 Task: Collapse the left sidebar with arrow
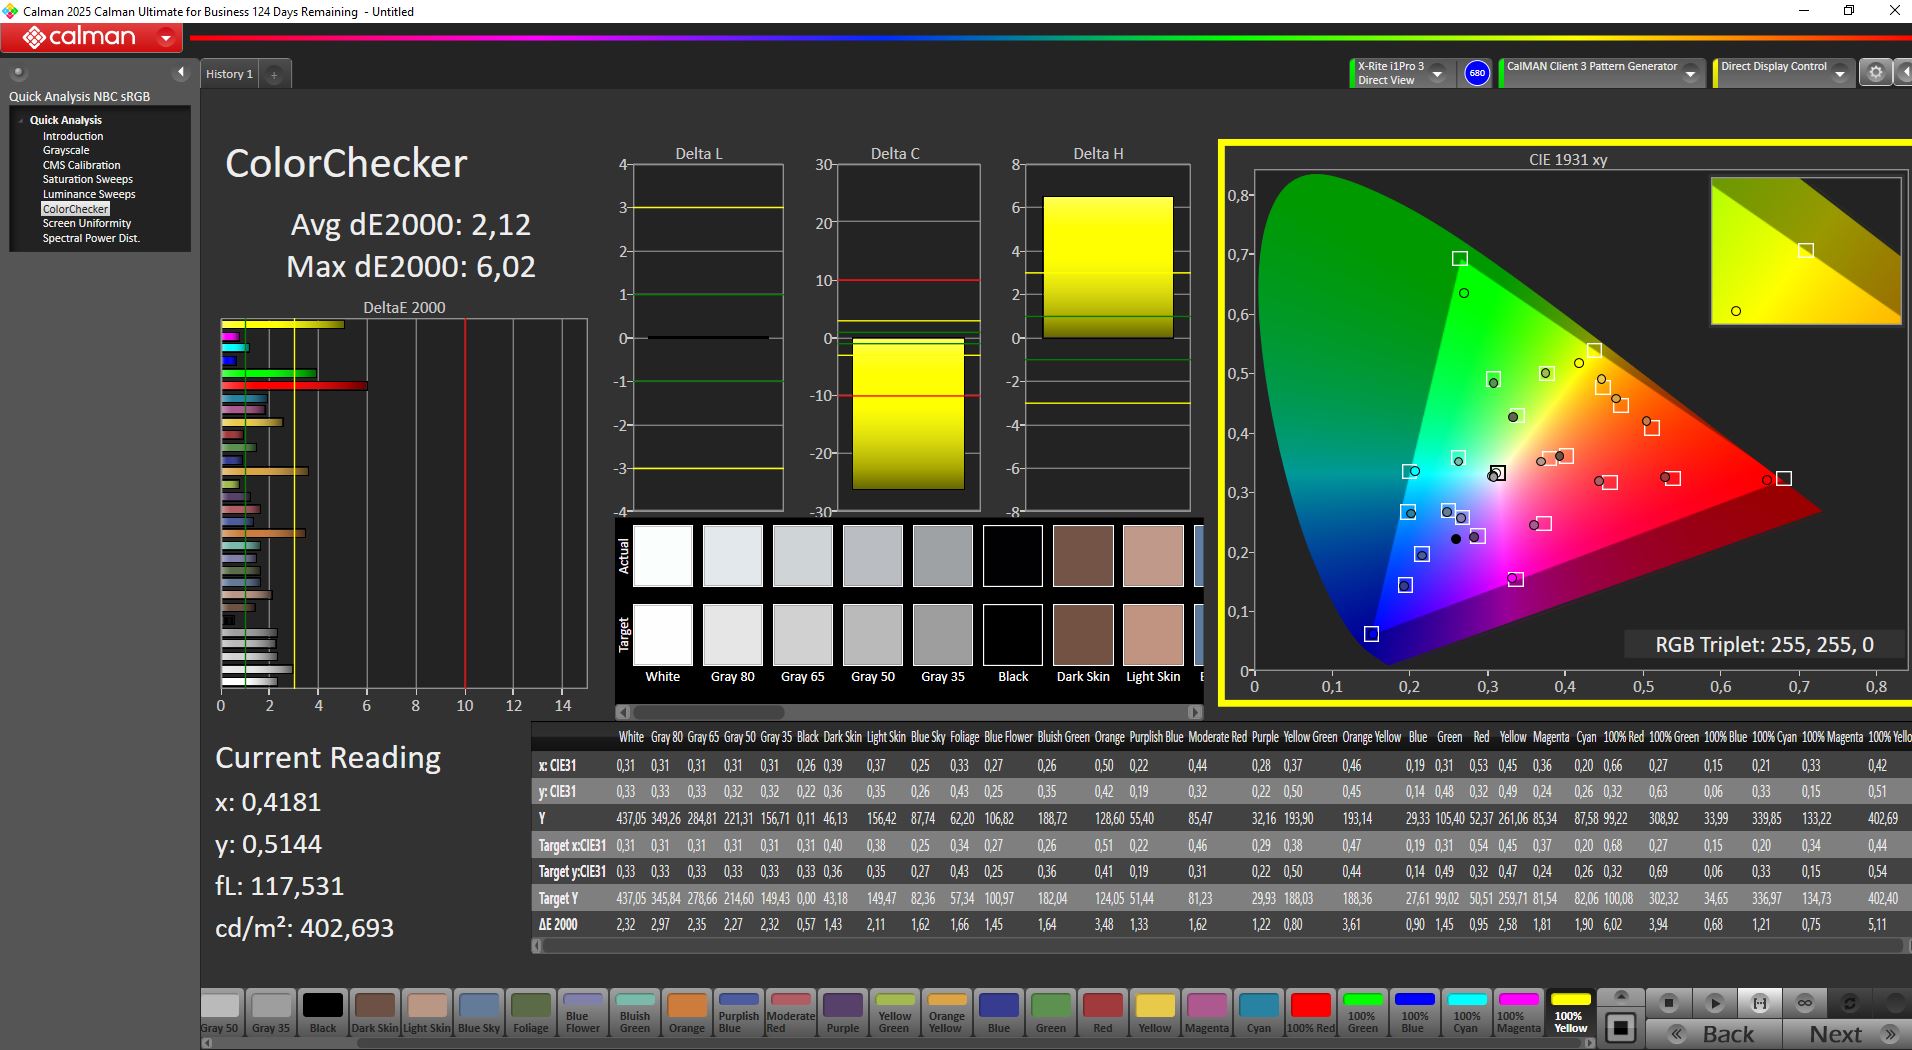pyautogui.click(x=180, y=72)
